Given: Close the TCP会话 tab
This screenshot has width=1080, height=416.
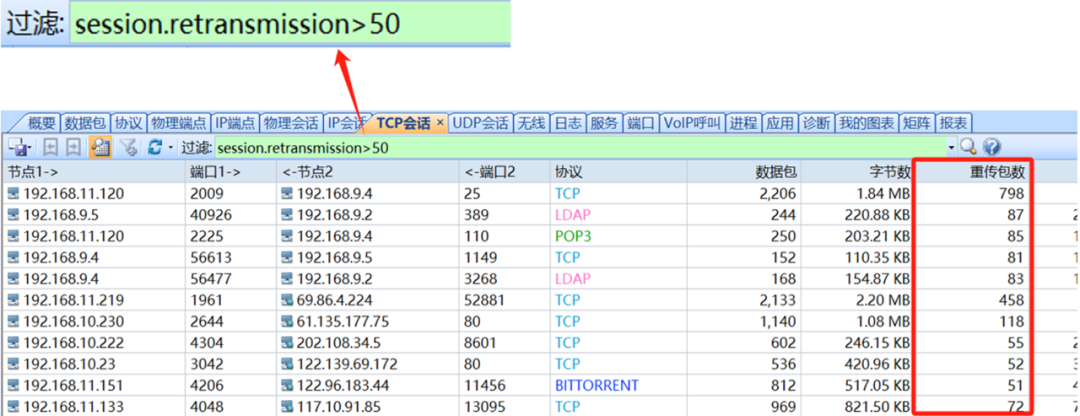Looking at the screenshot, I should [440, 123].
